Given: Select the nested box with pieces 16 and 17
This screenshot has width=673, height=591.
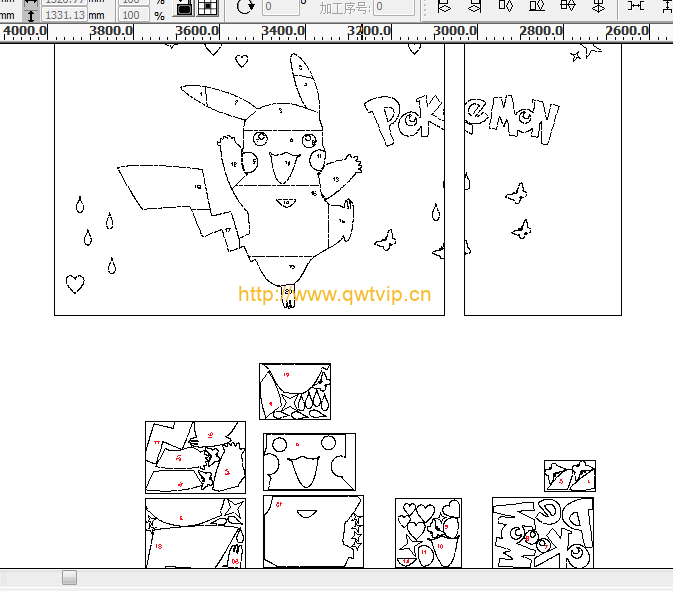Looking at the screenshot, I should (x=195, y=458).
